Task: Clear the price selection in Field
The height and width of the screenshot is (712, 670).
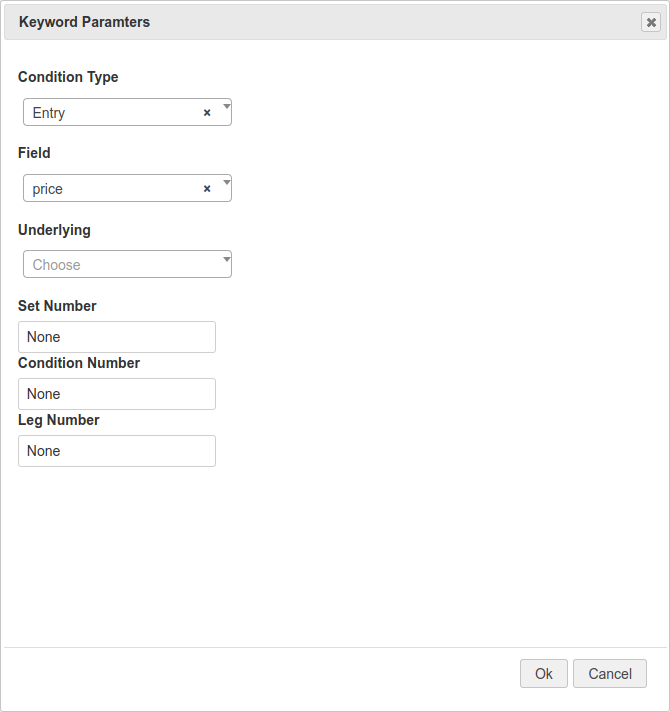Action: coord(207,189)
